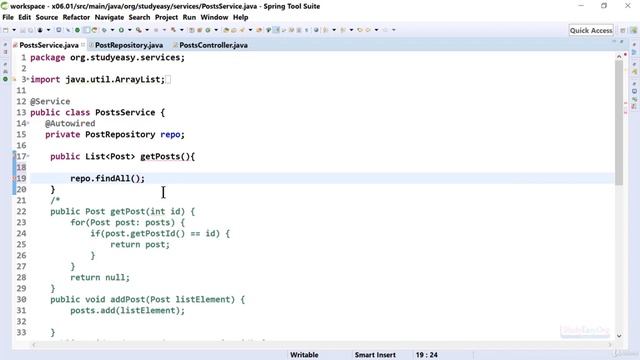Click 'return null;' on line 28
Viewport: 640px width, 360px height.
point(100,278)
